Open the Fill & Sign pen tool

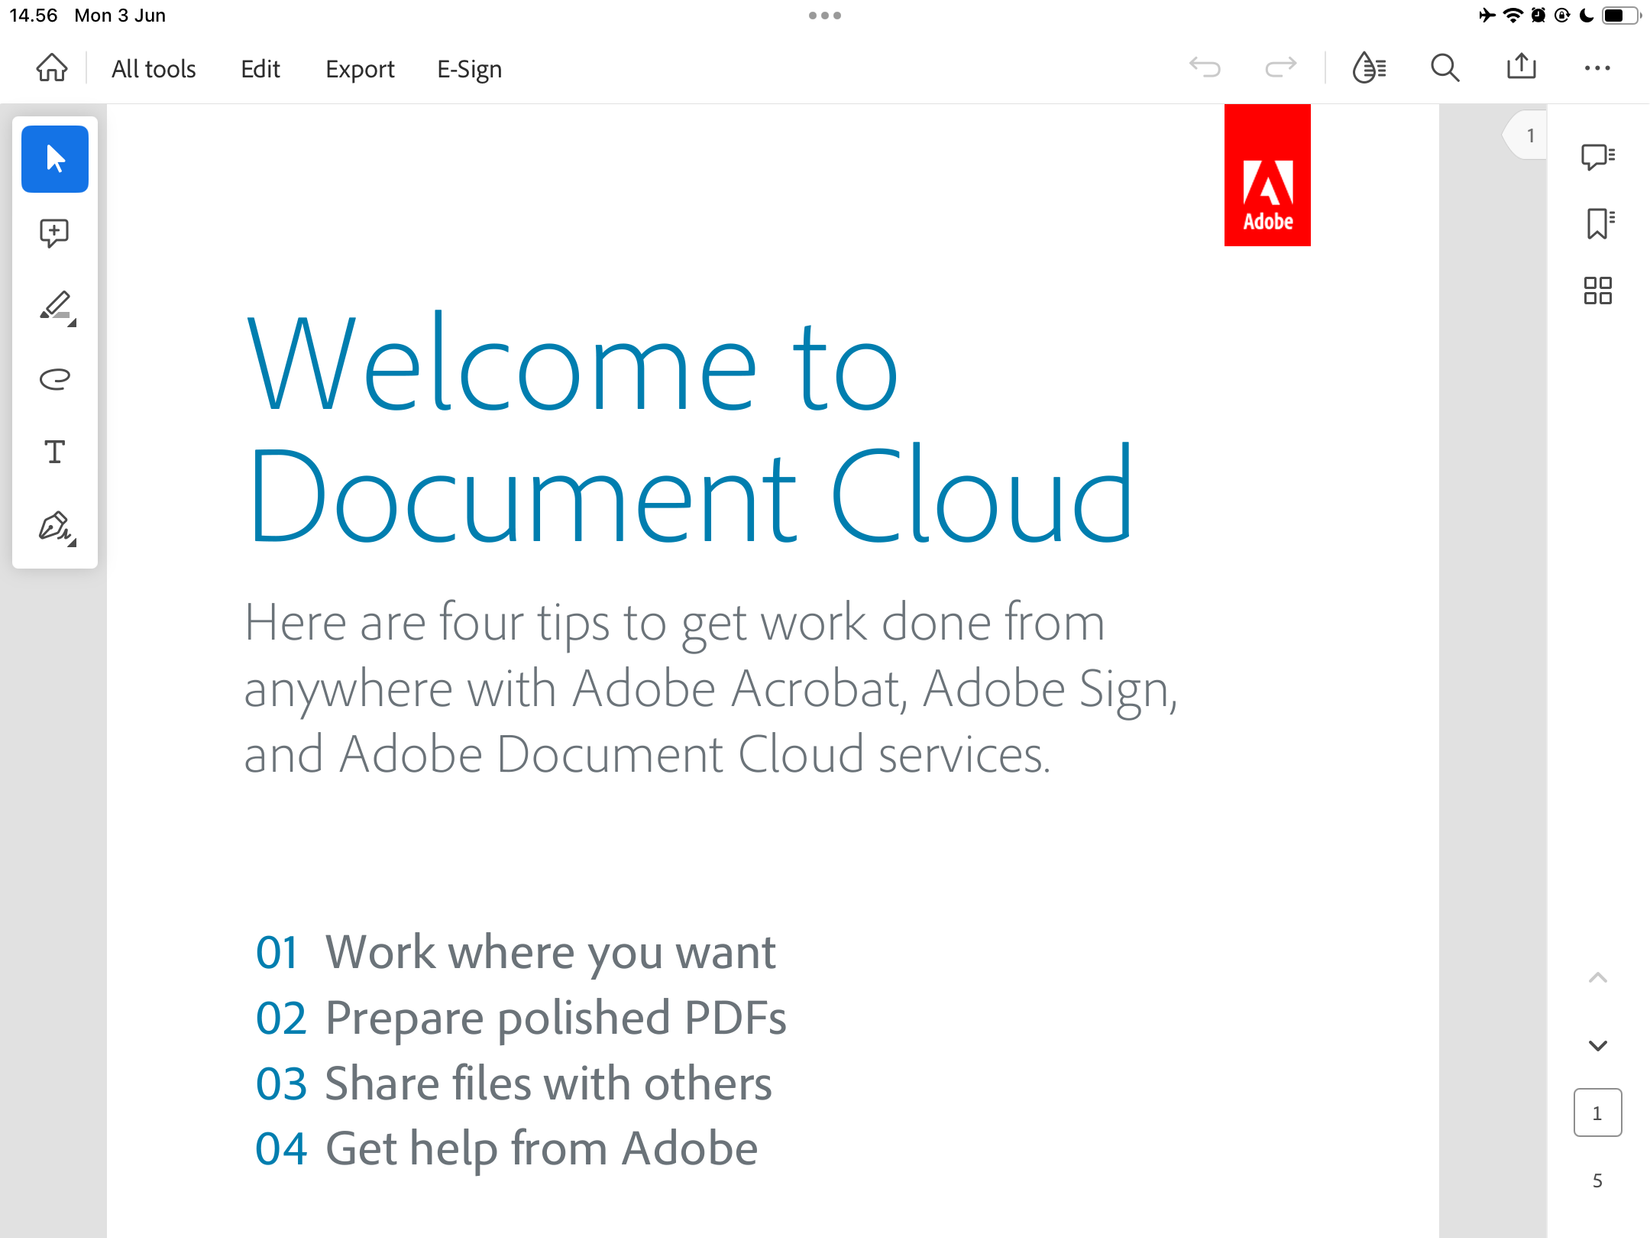(54, 525)
